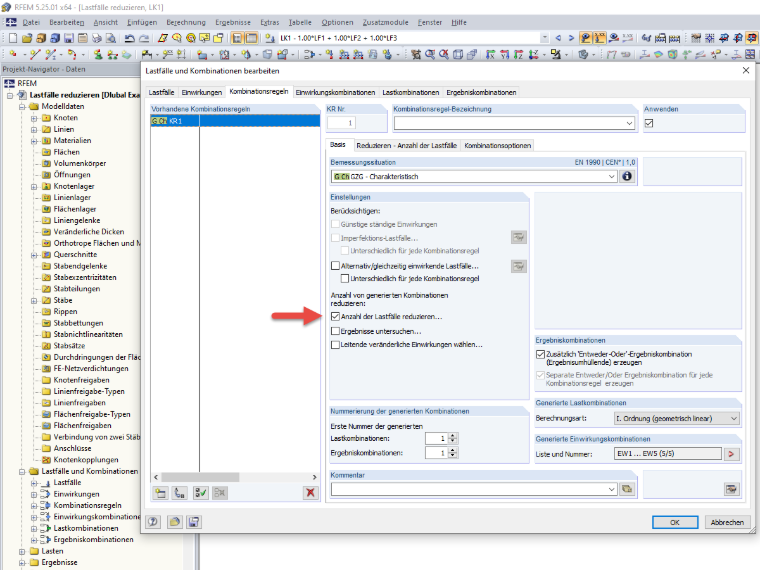Open Bemessungssituation GZG Charakteristisch dropdown
Screen dimensions: 760x570
(x=612, y=176)
